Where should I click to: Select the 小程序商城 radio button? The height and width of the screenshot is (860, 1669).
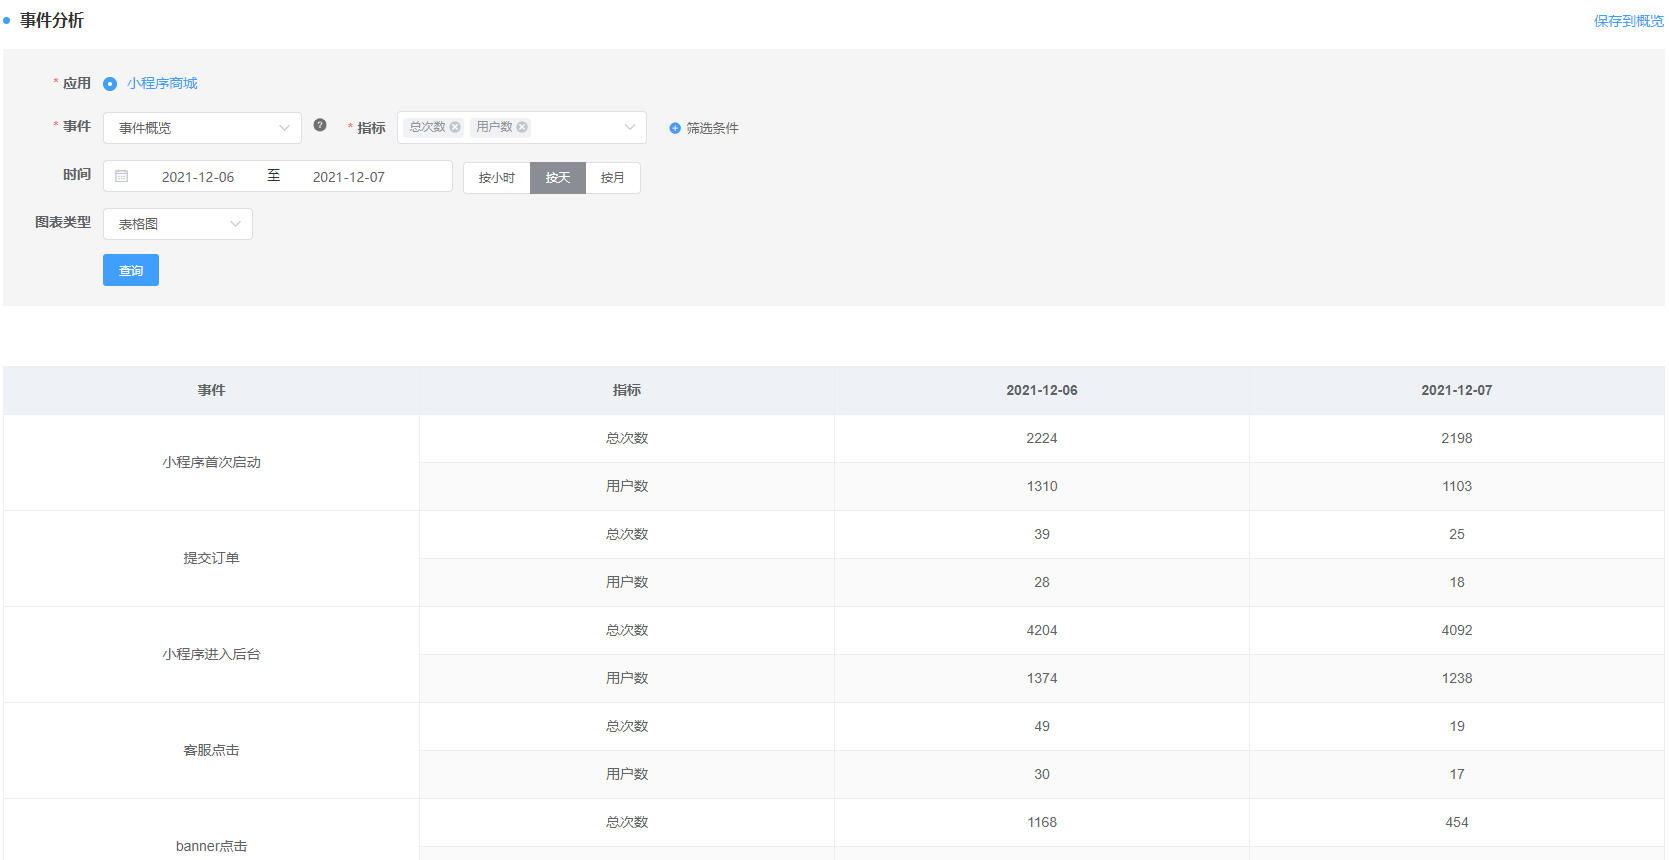coord(110,84)
